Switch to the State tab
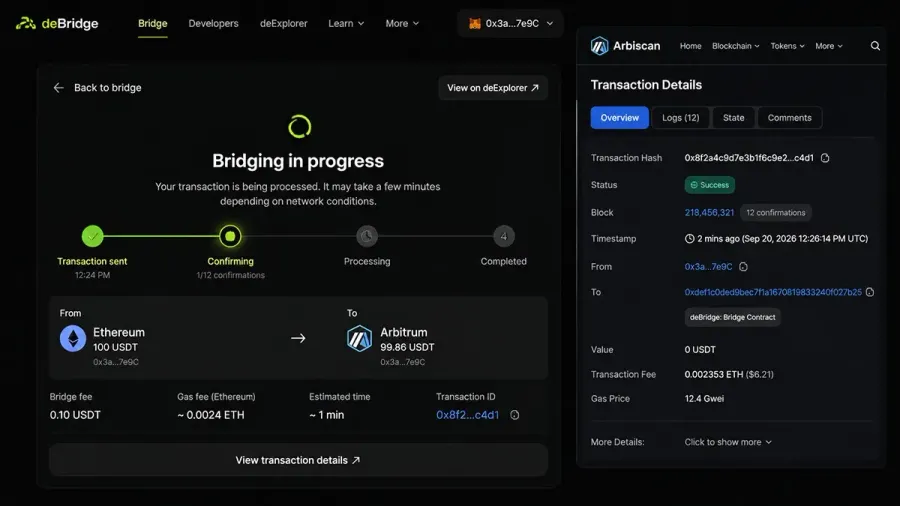The image size is (900, 506). point(733,118)
